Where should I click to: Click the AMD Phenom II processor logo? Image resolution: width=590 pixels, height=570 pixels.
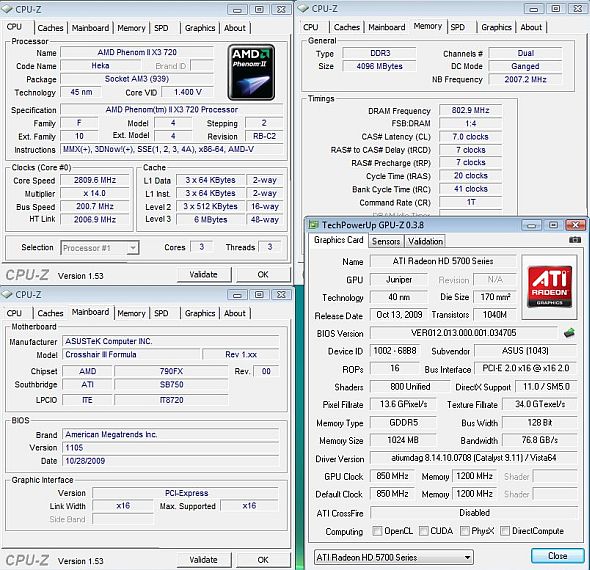pos(251,72)
